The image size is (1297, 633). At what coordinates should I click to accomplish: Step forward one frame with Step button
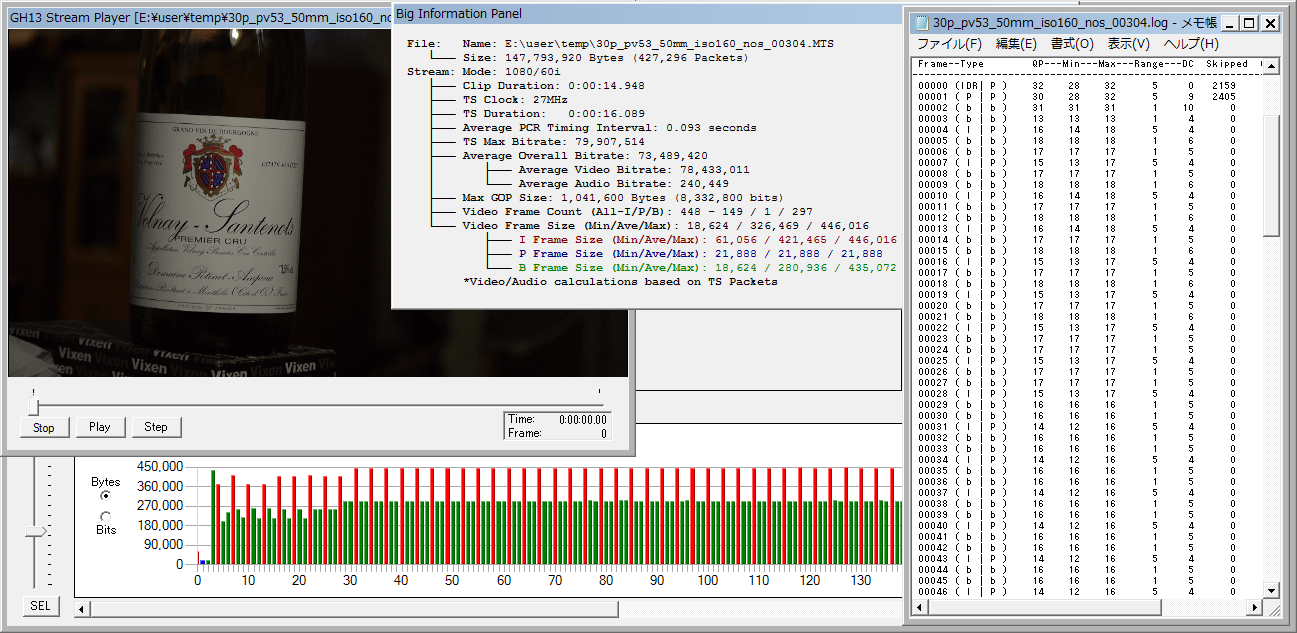(x=156, y=427)
